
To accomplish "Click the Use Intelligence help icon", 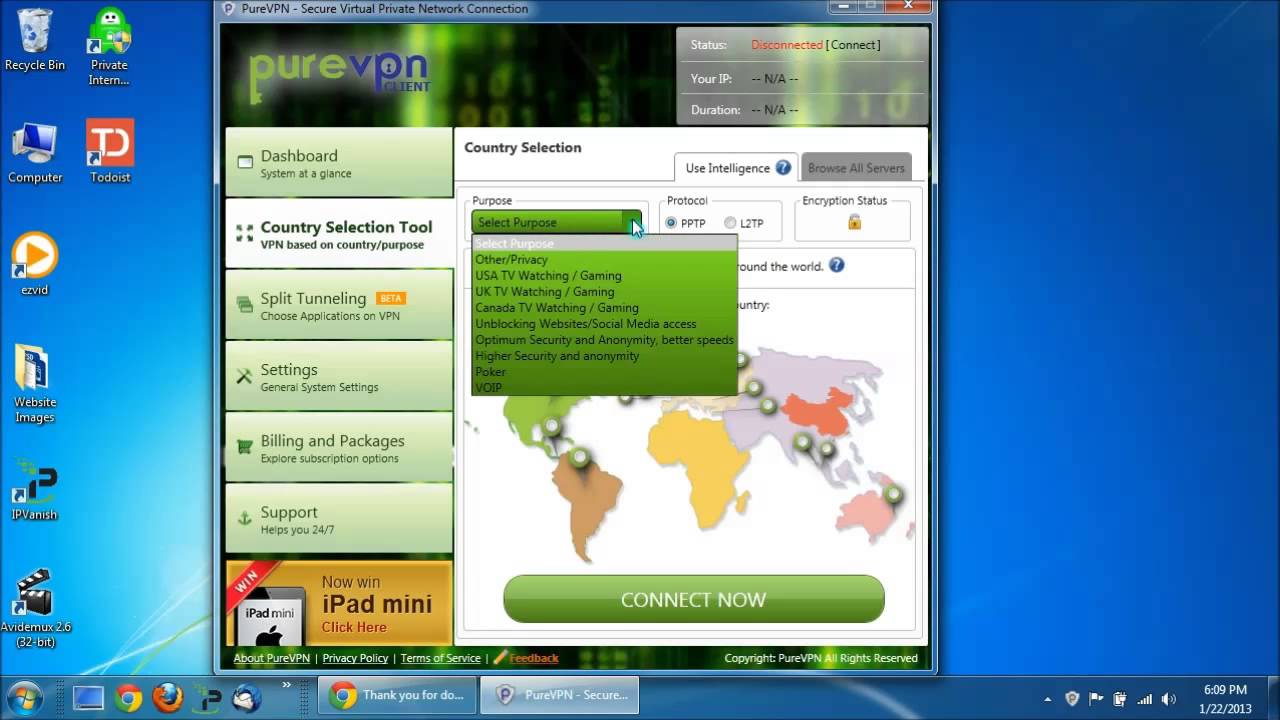I will tap(783, 168).
